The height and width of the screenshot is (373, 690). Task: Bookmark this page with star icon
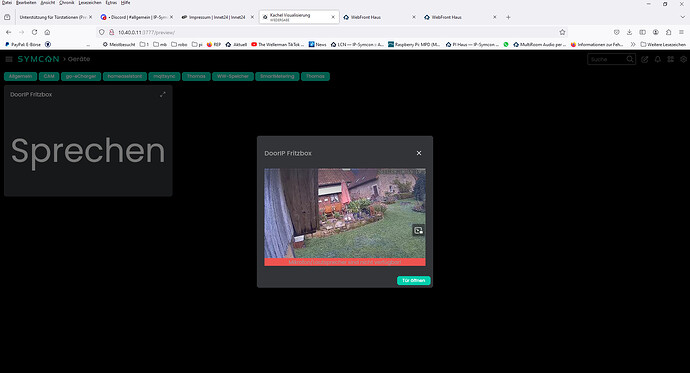pyautogui.click(x=562, y=32)
